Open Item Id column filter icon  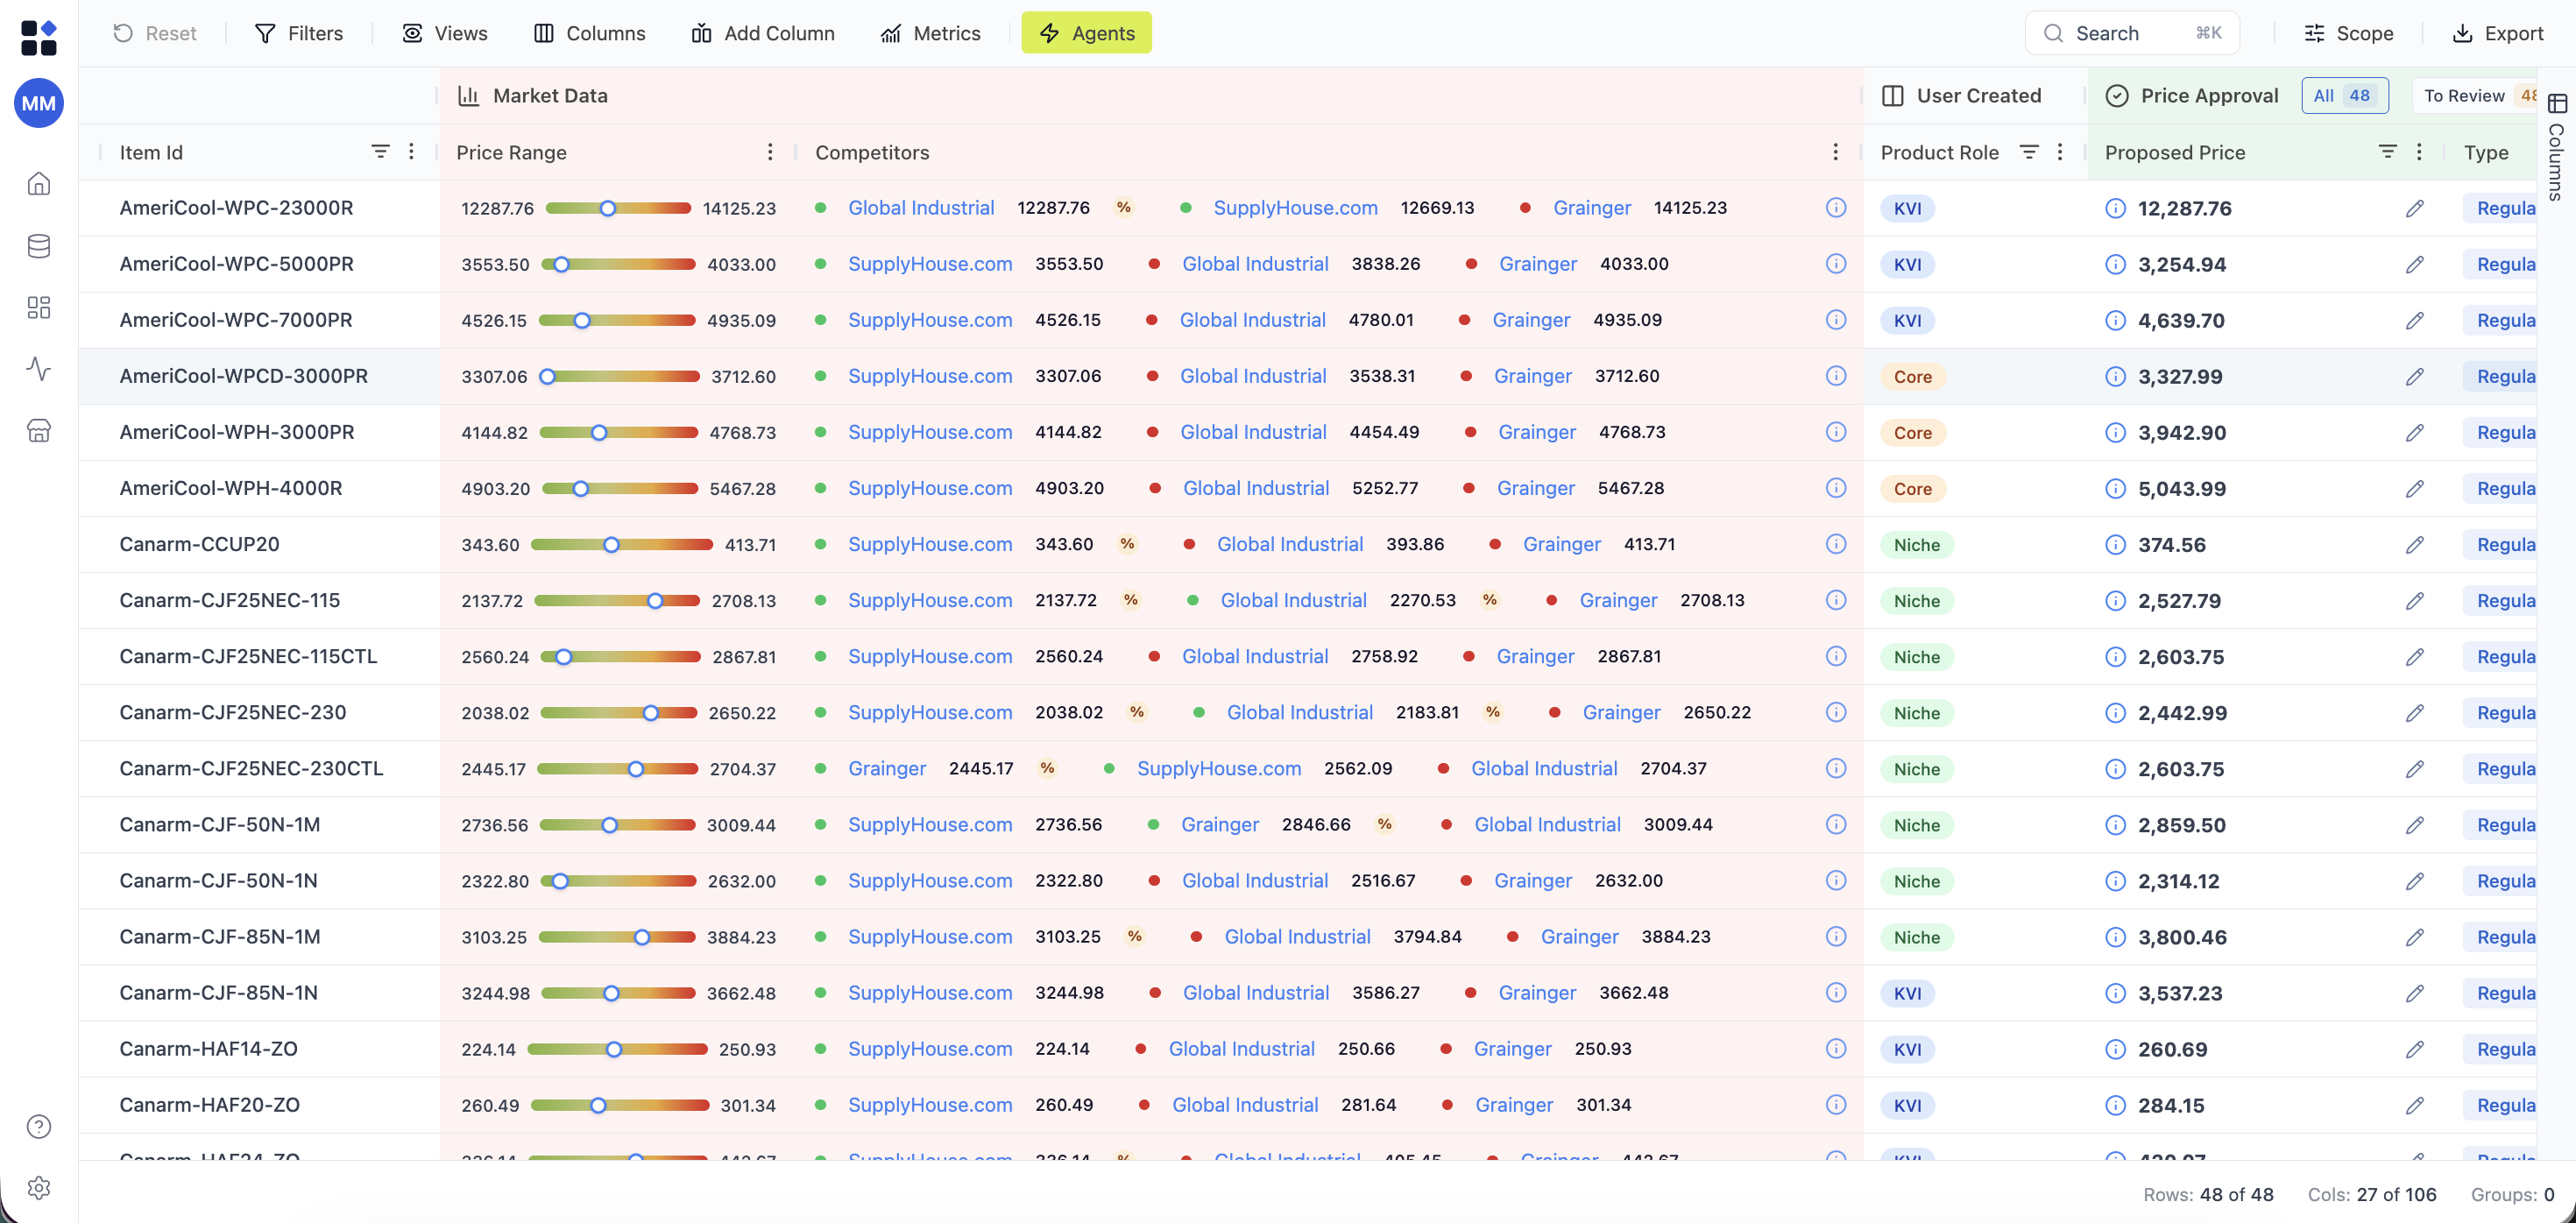pyautogui.click(x=380, y=152)
